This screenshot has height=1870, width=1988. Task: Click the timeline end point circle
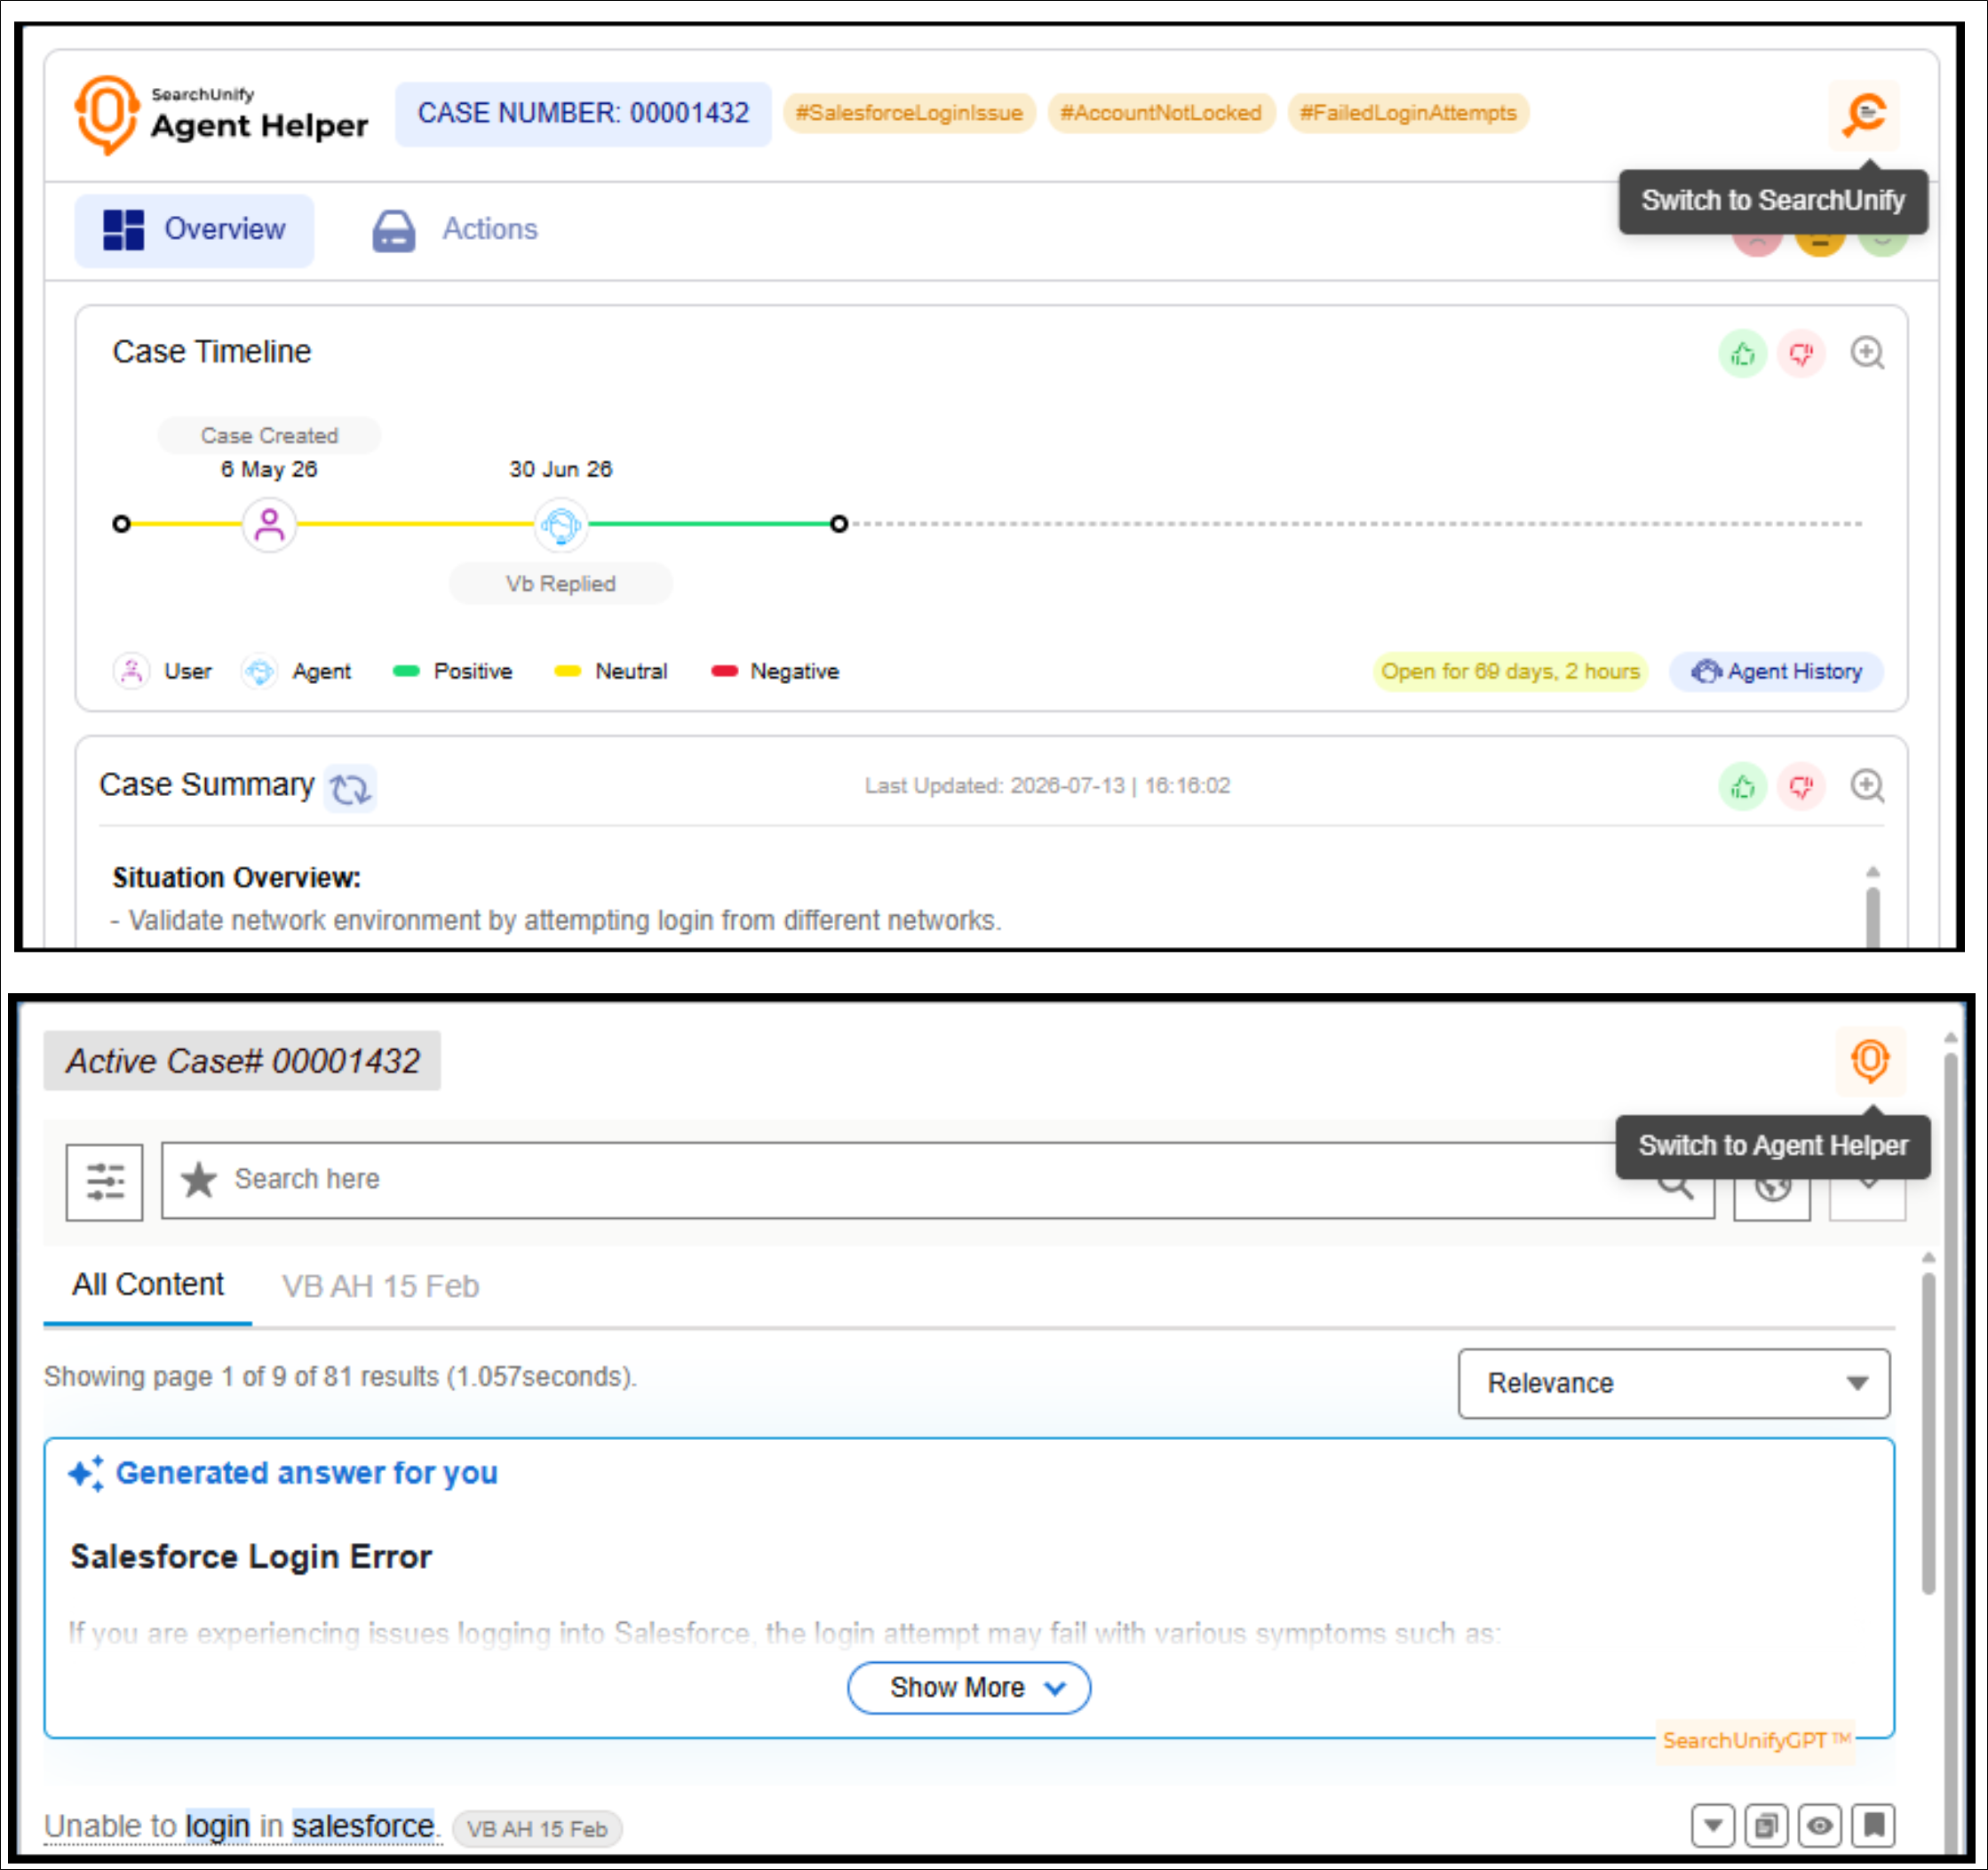click(x=839, y=524)
